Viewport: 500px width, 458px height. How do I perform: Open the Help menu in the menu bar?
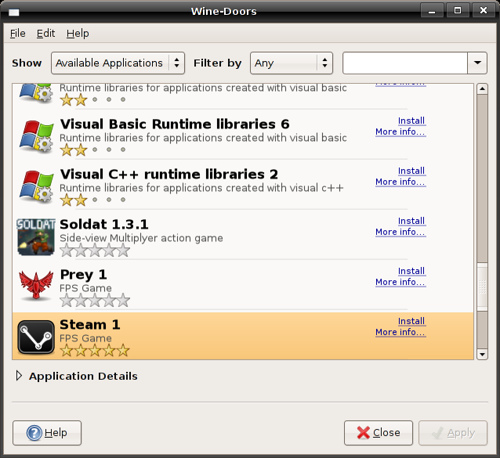click(x=78, y=33)
